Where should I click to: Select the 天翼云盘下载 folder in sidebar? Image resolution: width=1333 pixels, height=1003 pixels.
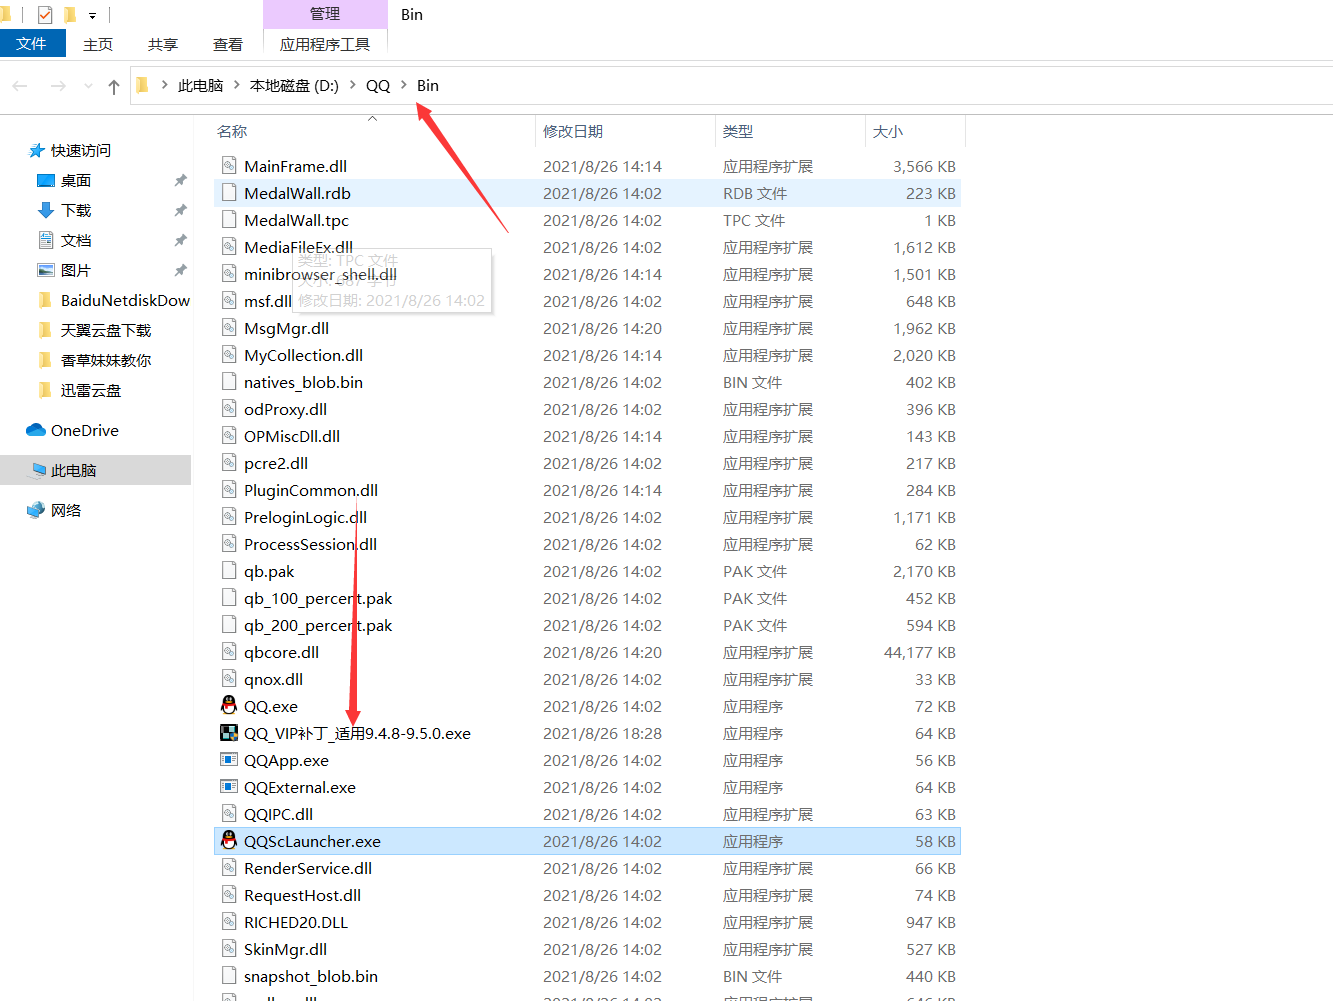click(106, 330)
